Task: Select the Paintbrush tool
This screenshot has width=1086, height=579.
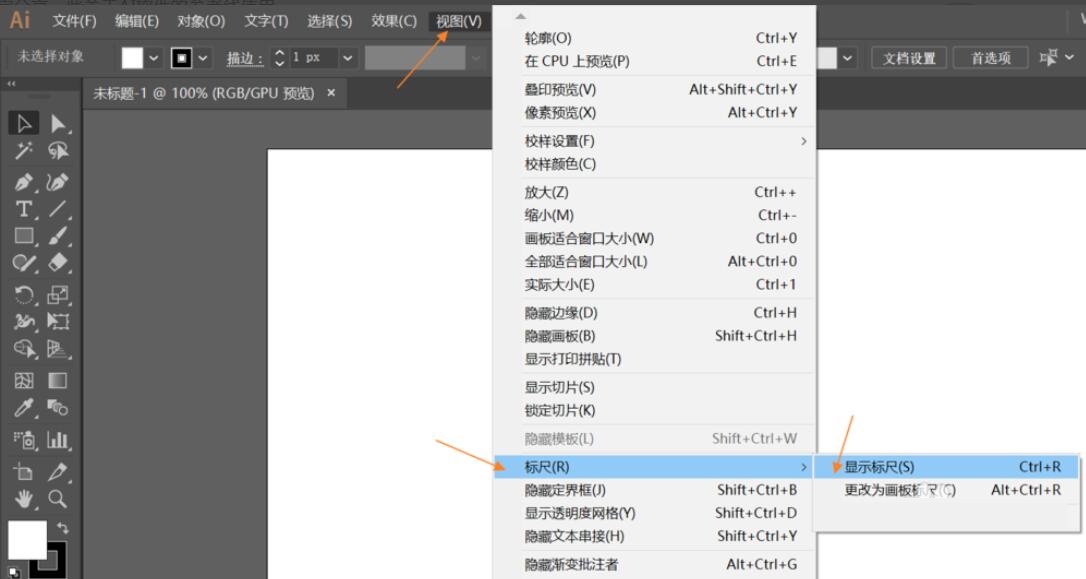Action: pos(58,235)
